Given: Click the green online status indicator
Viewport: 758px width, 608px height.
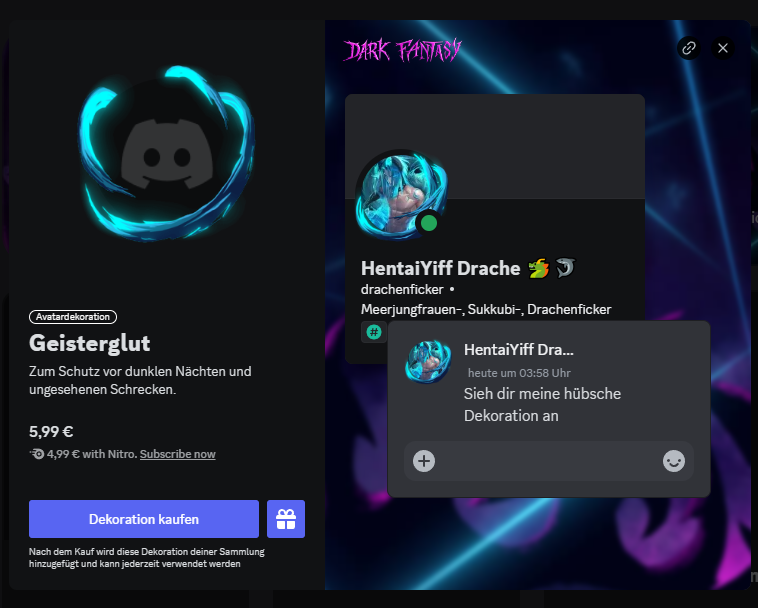Looking at the screenshot, I should coord(429,223).
